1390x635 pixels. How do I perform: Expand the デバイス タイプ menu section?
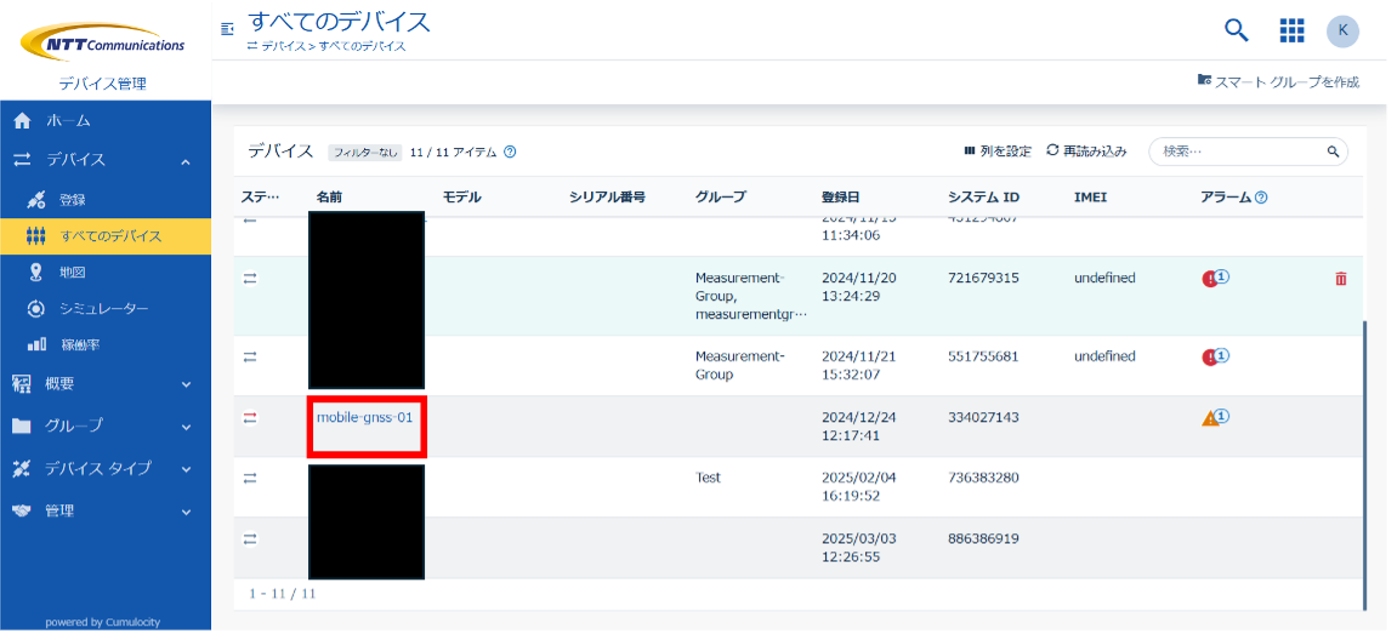coord(186,469)
